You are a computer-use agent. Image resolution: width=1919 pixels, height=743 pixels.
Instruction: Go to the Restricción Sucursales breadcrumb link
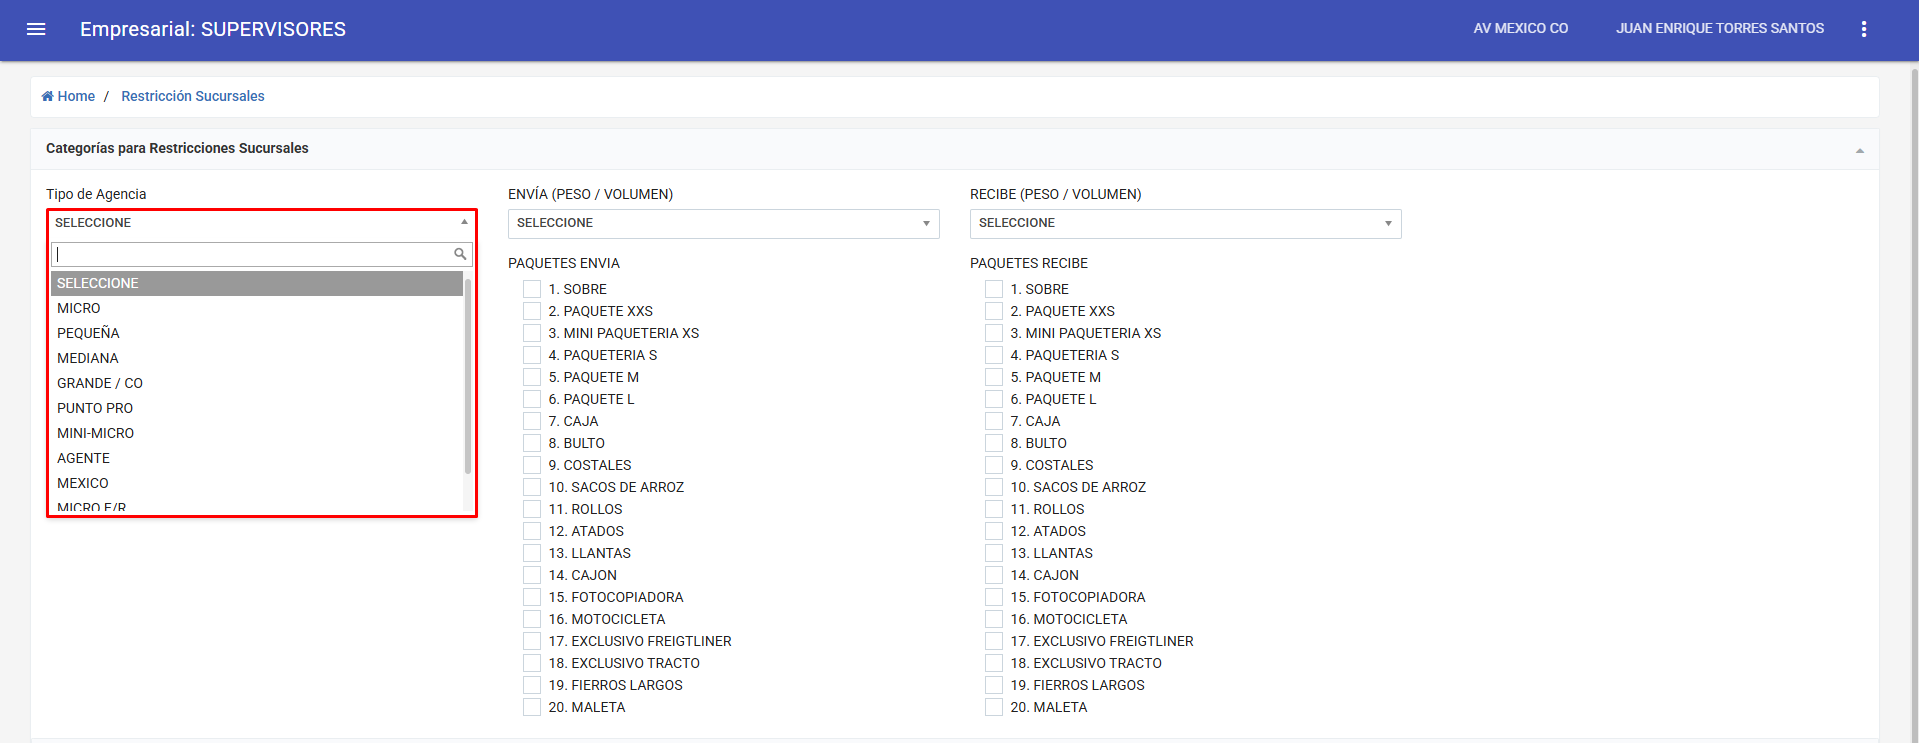(x=193, y=96)
